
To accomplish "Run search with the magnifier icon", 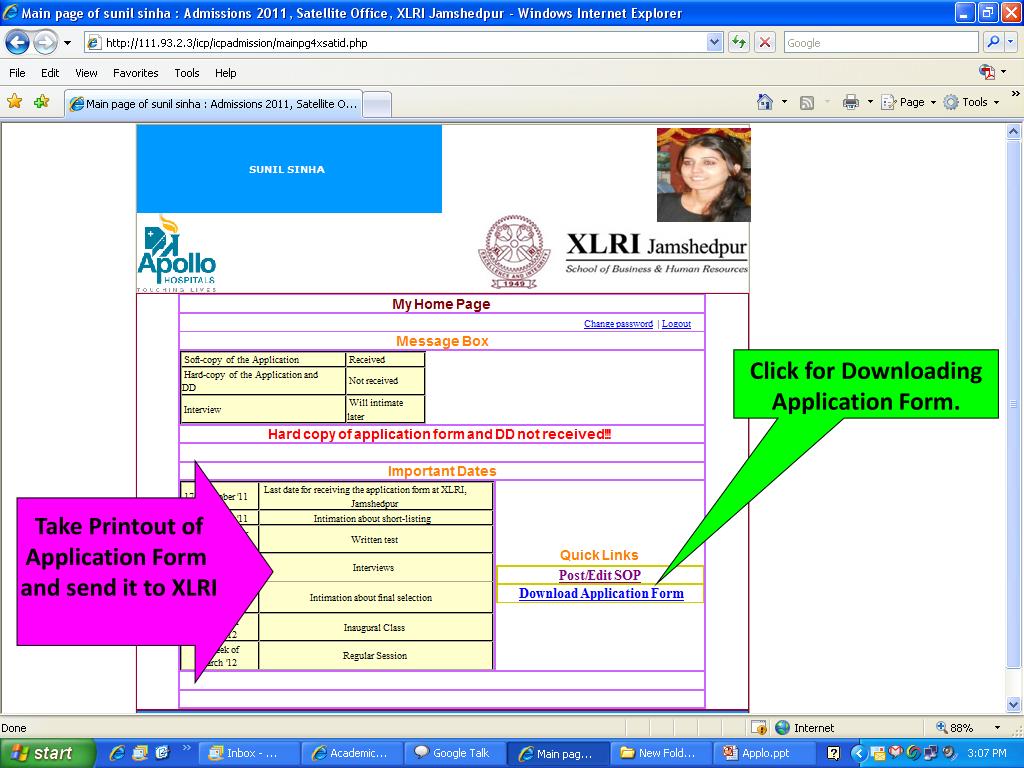I will tap(993, 42).
